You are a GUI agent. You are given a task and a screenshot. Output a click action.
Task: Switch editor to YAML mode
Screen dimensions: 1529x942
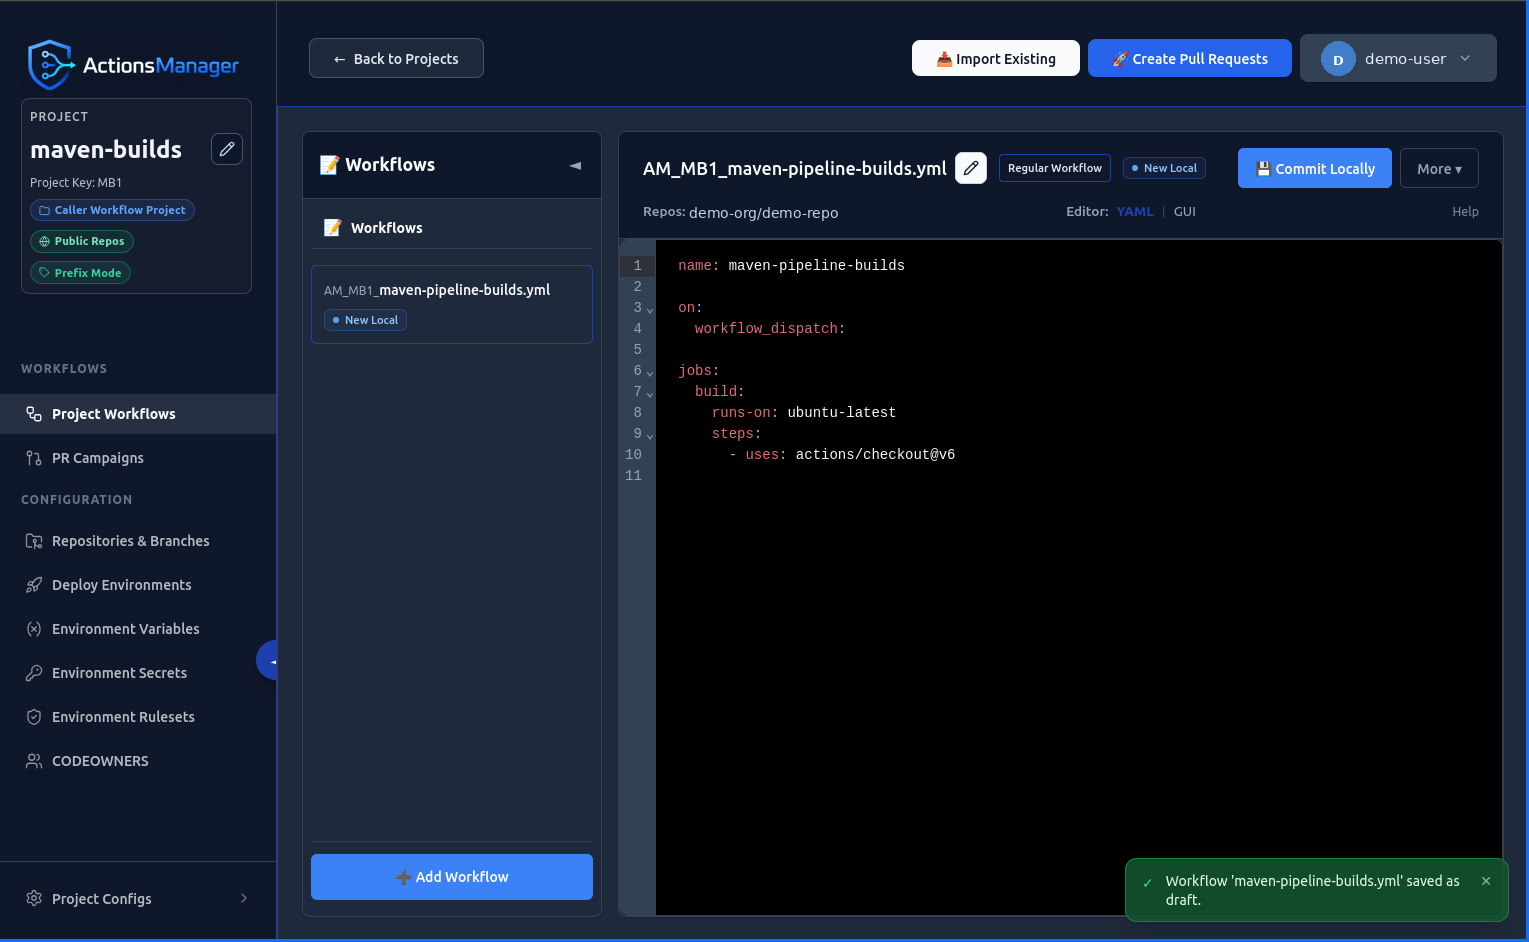tap(1135, 211)
